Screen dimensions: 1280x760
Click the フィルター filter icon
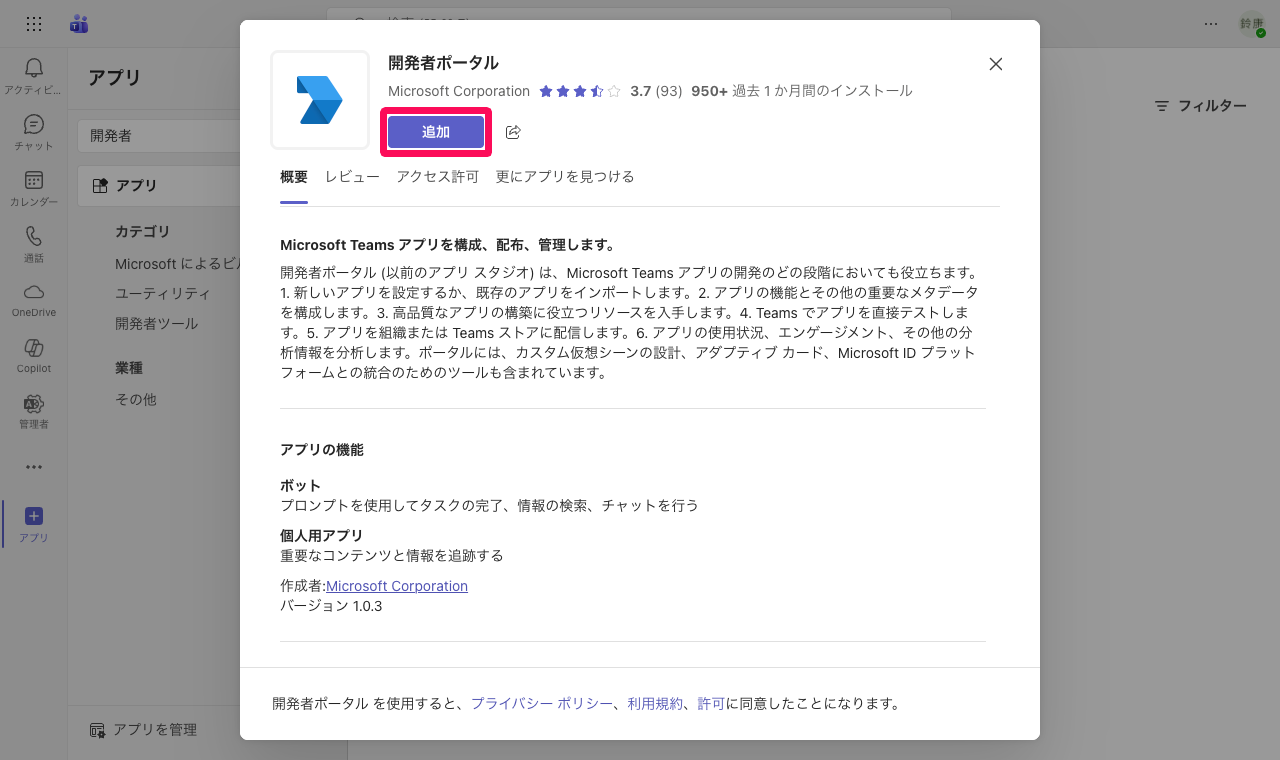point(1162,105)
